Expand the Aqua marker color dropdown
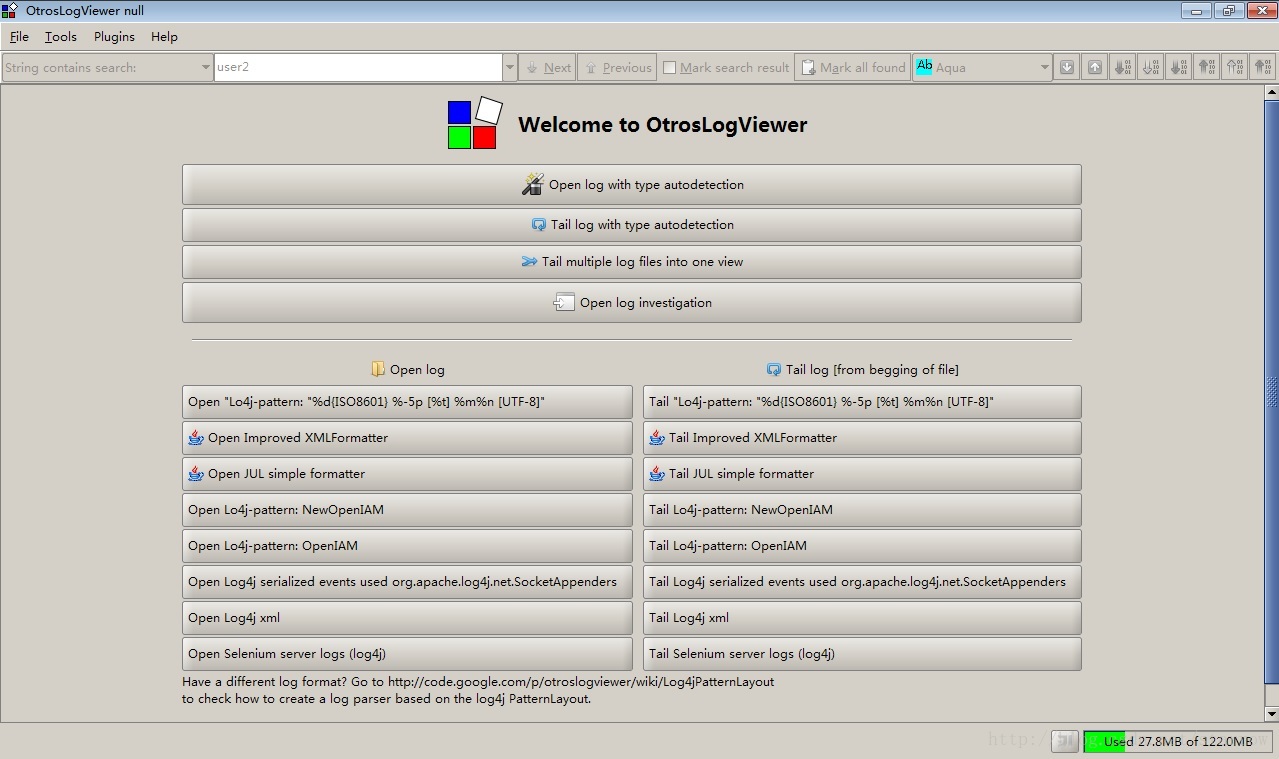 pyautogui.click(x=1044, y=68)
